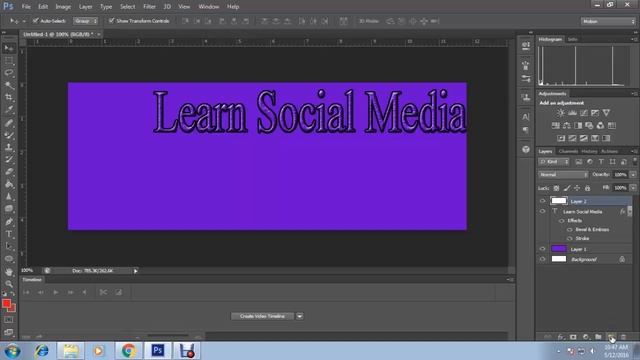This screenshot has height=360, width=640.
Task: Select the Hand tool
Action: click(9, 271)
